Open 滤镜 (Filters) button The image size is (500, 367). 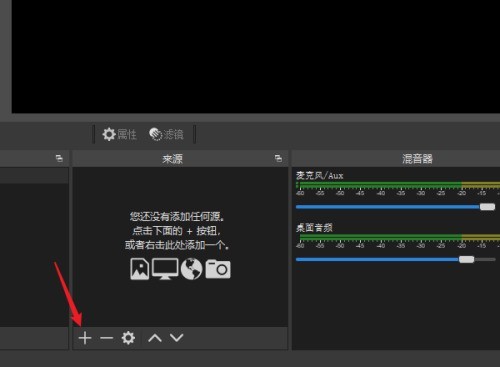tap(166, 134)
